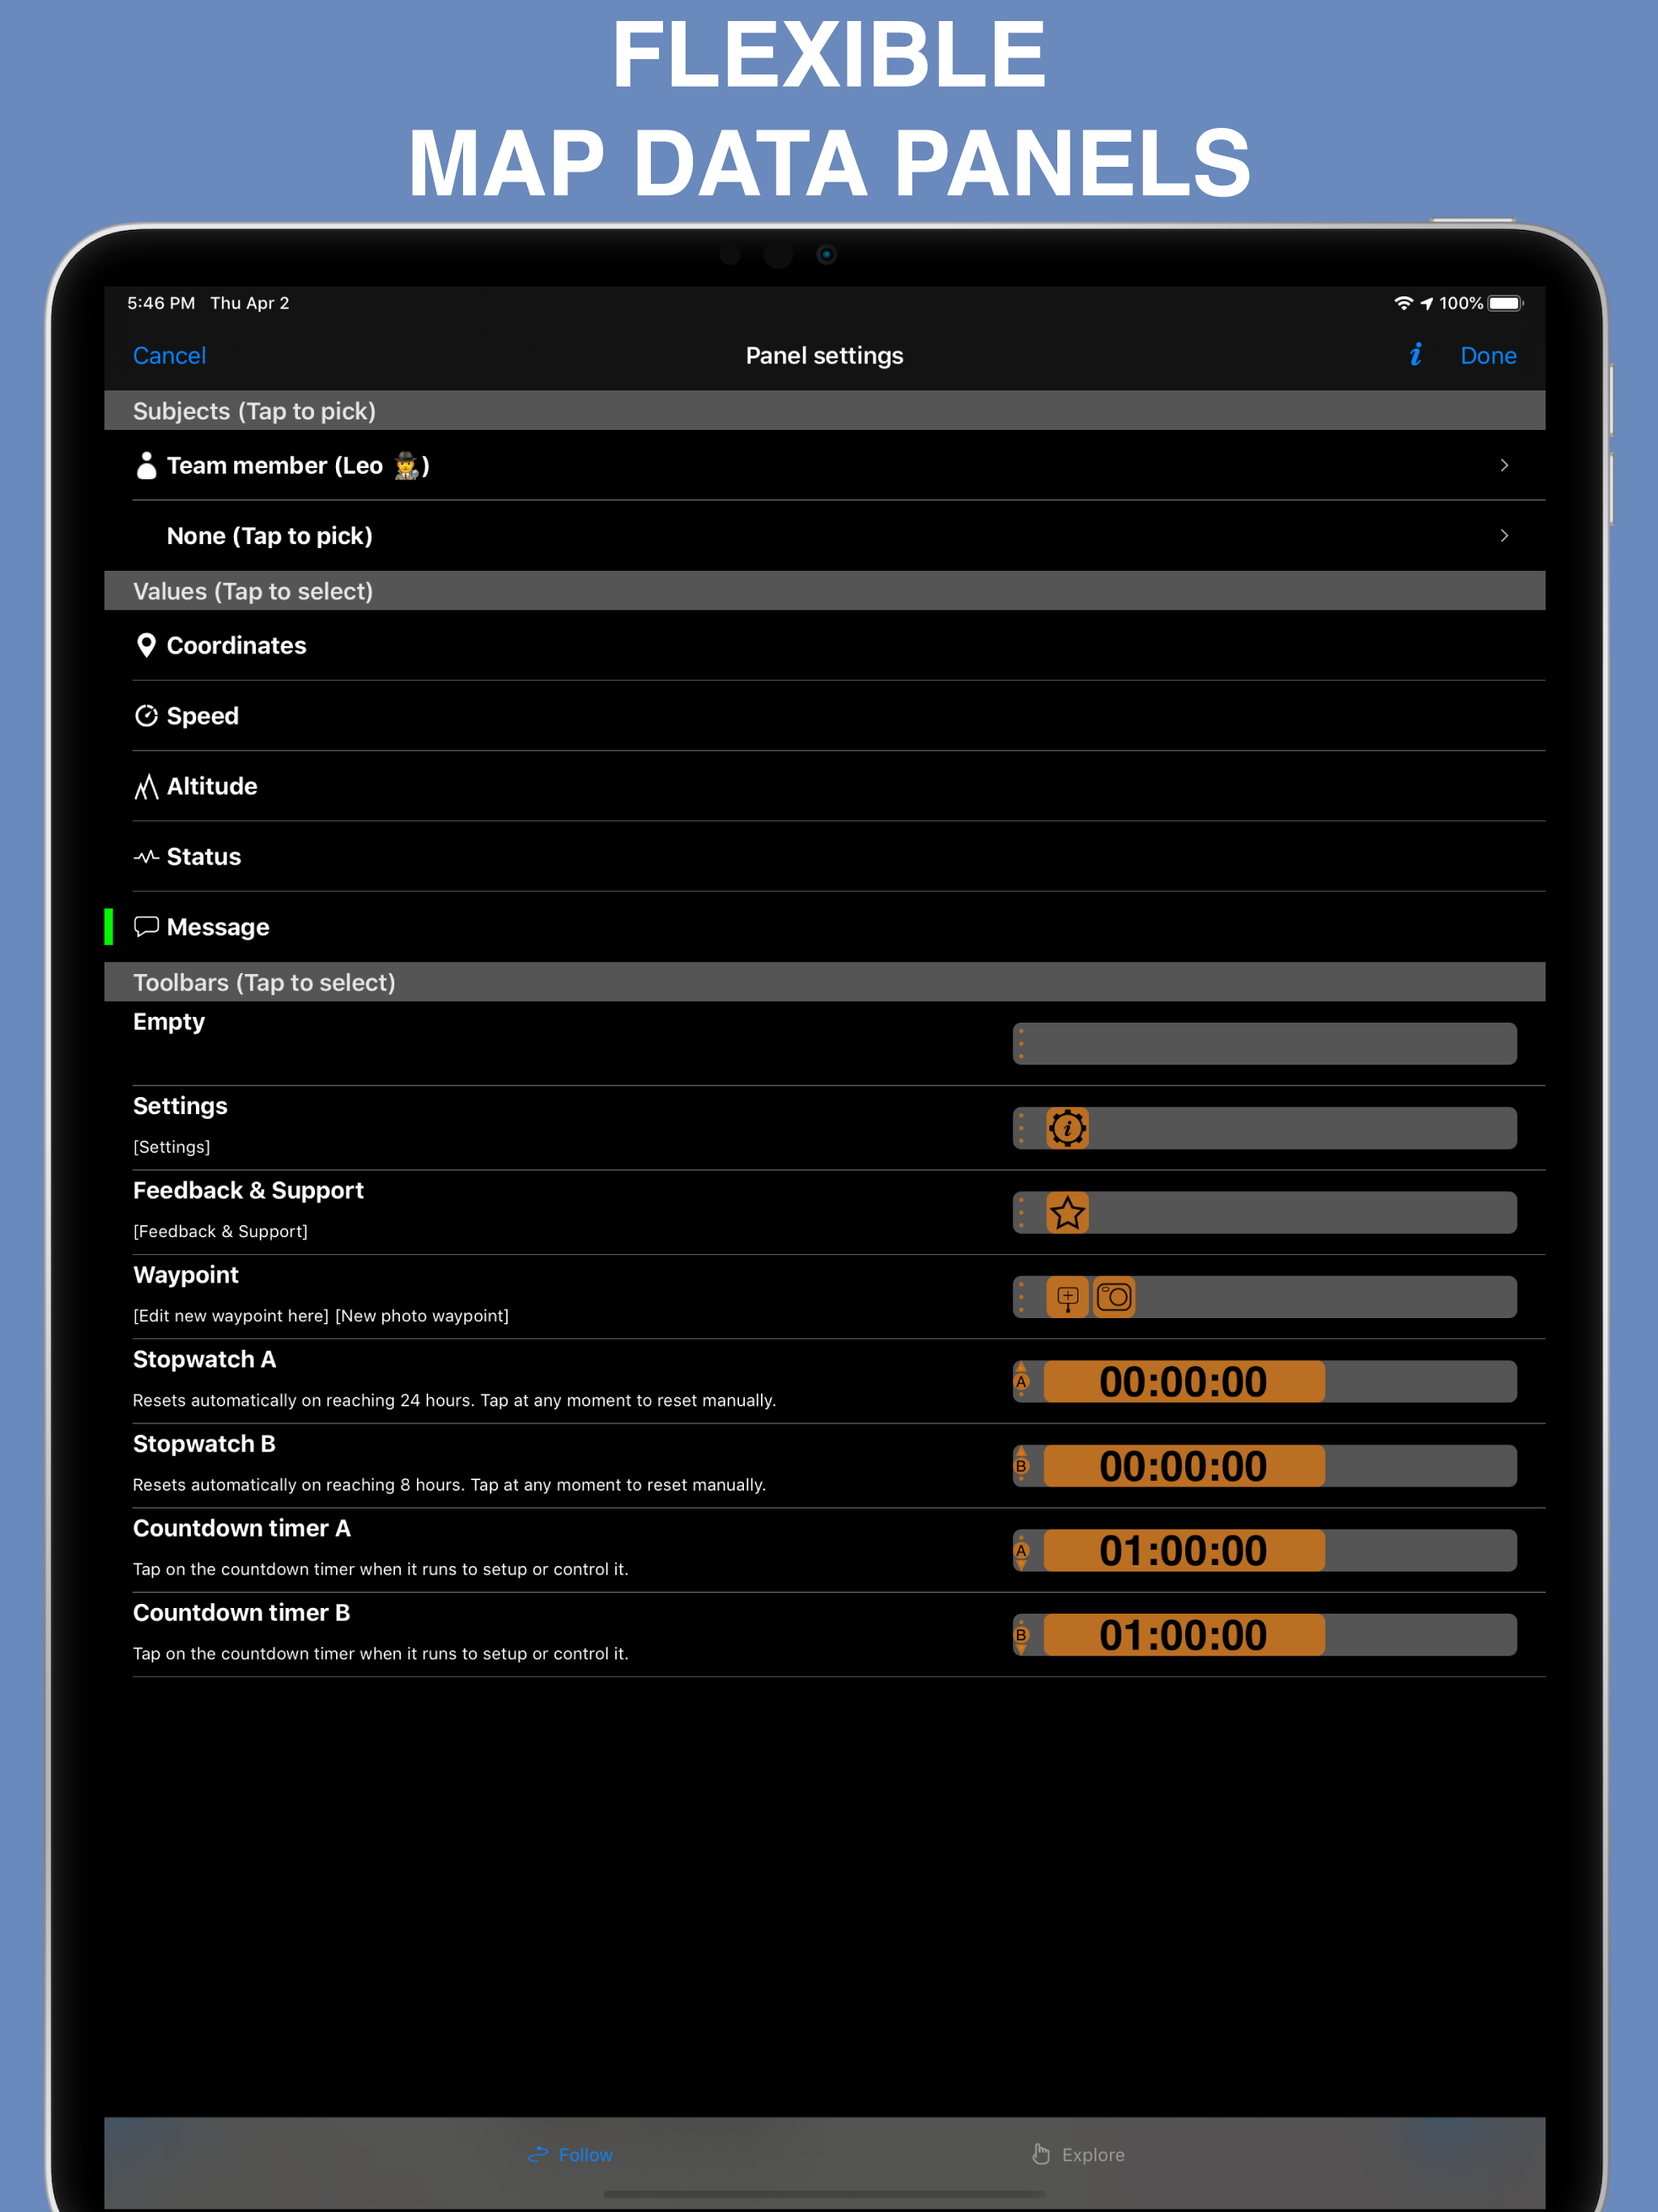Tap the "[Settings]" description text
The image size is (1658, 2212).
[x=172, y=1147]
